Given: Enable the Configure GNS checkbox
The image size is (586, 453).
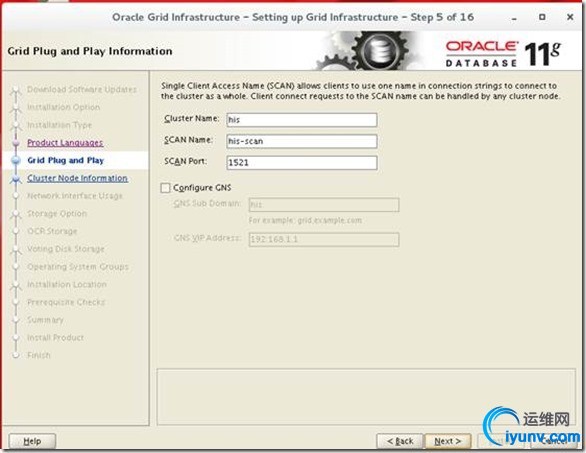Looking at the screenshot, I should pos(165,188).
